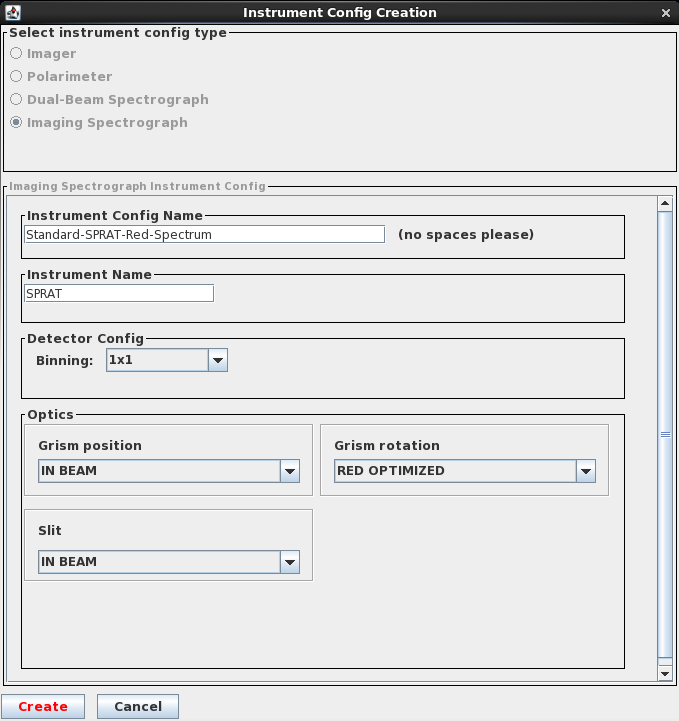Viewport: 679px width, 721px height.
Task: Click the Instrument Config Name field
Action: point(205,235)
